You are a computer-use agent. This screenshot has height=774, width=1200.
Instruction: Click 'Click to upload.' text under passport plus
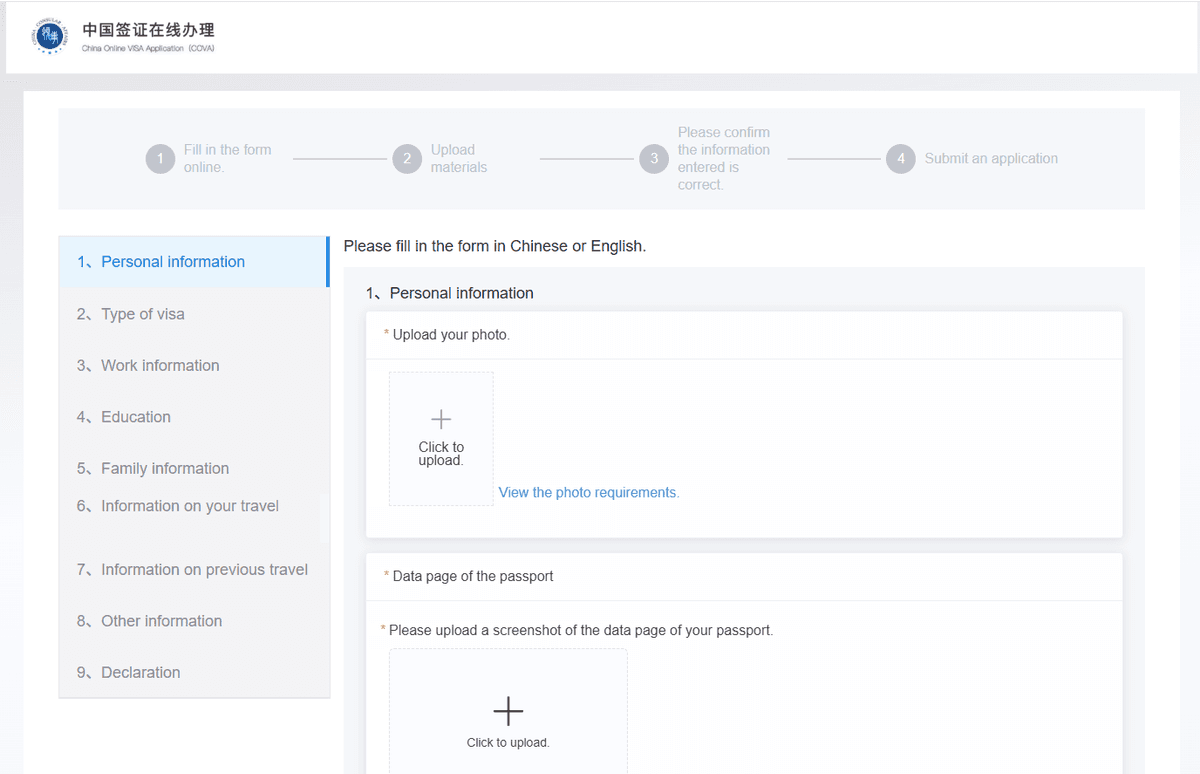tap(508, 743)
